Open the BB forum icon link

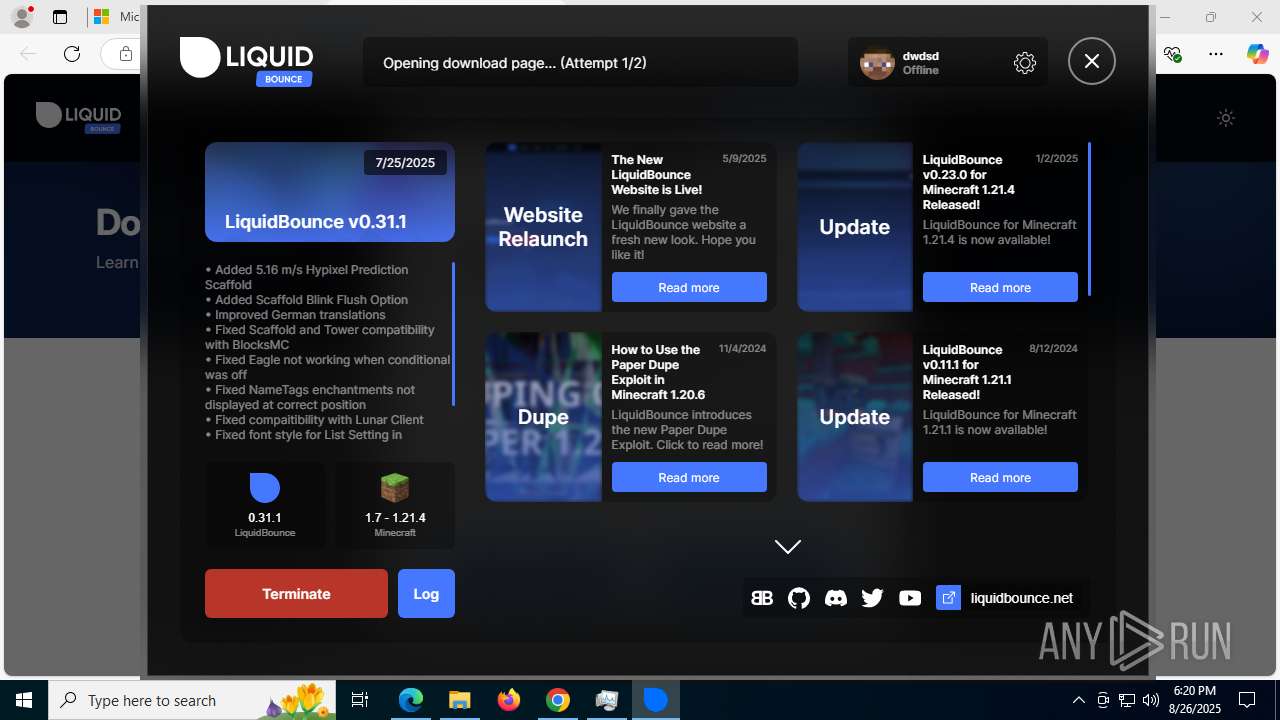(762, 598)
